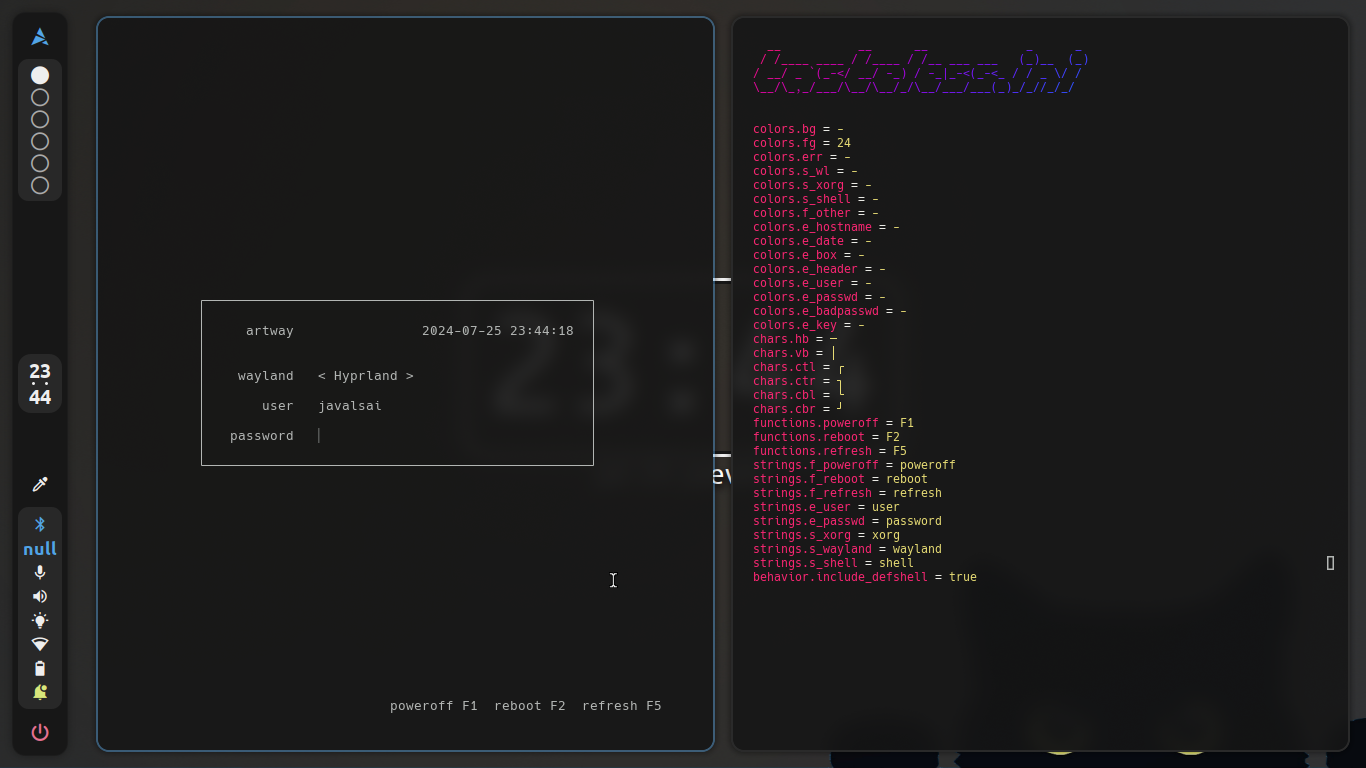
Task: Click 'strings.f_refresh = refresh' line
Action: pos(847,493)
